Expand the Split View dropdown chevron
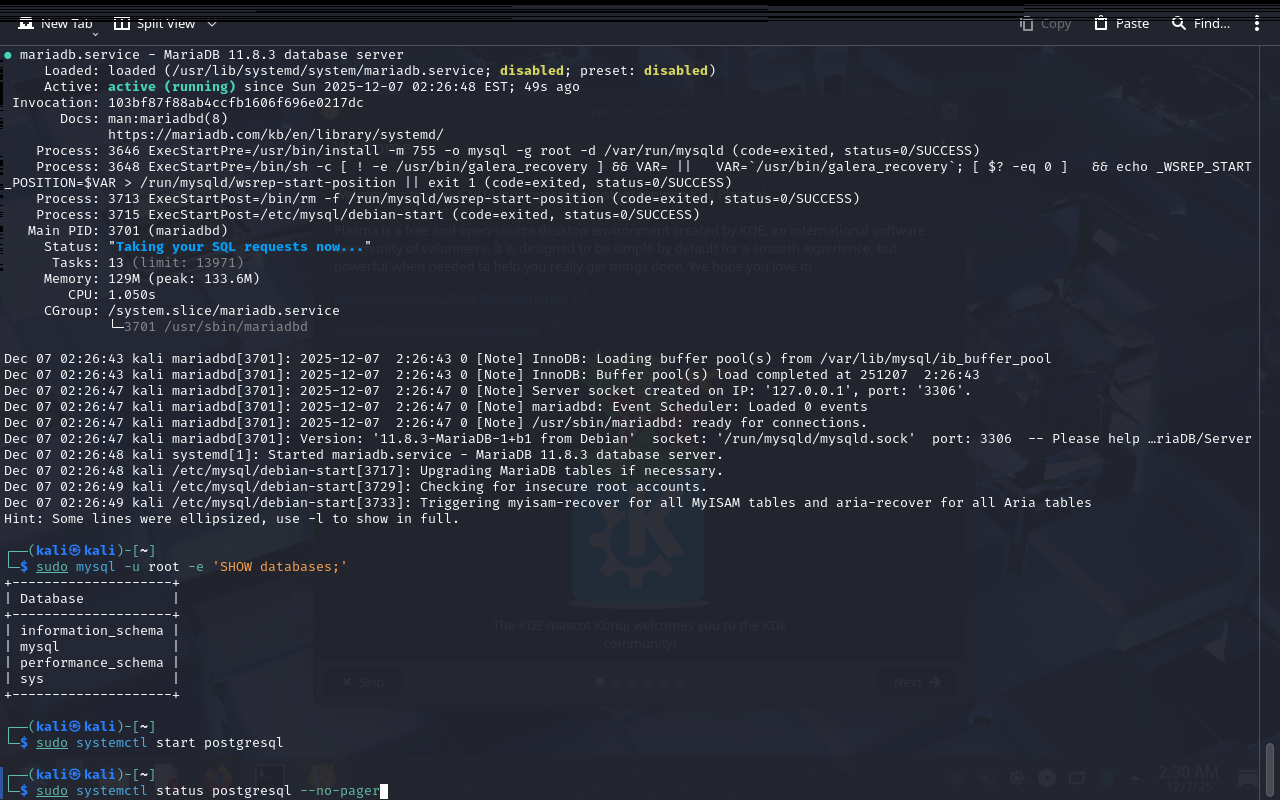The image size is (1280, 800). (x=211, y=23)
